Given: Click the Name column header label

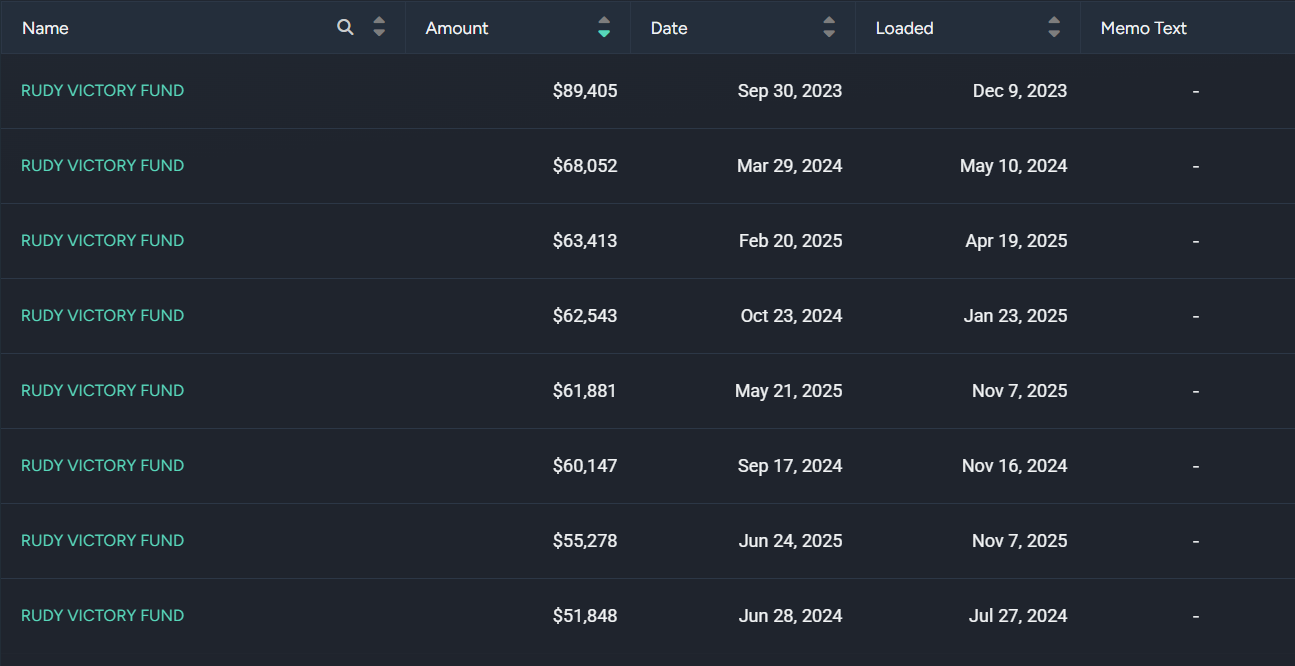Looking at the screenshot, I should (45, 28).
